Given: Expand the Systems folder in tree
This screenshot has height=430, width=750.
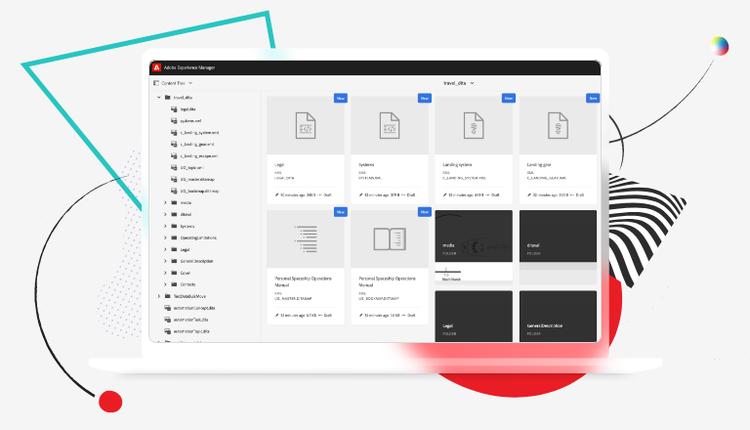Looking at the screenshot, I should [166, 226].
